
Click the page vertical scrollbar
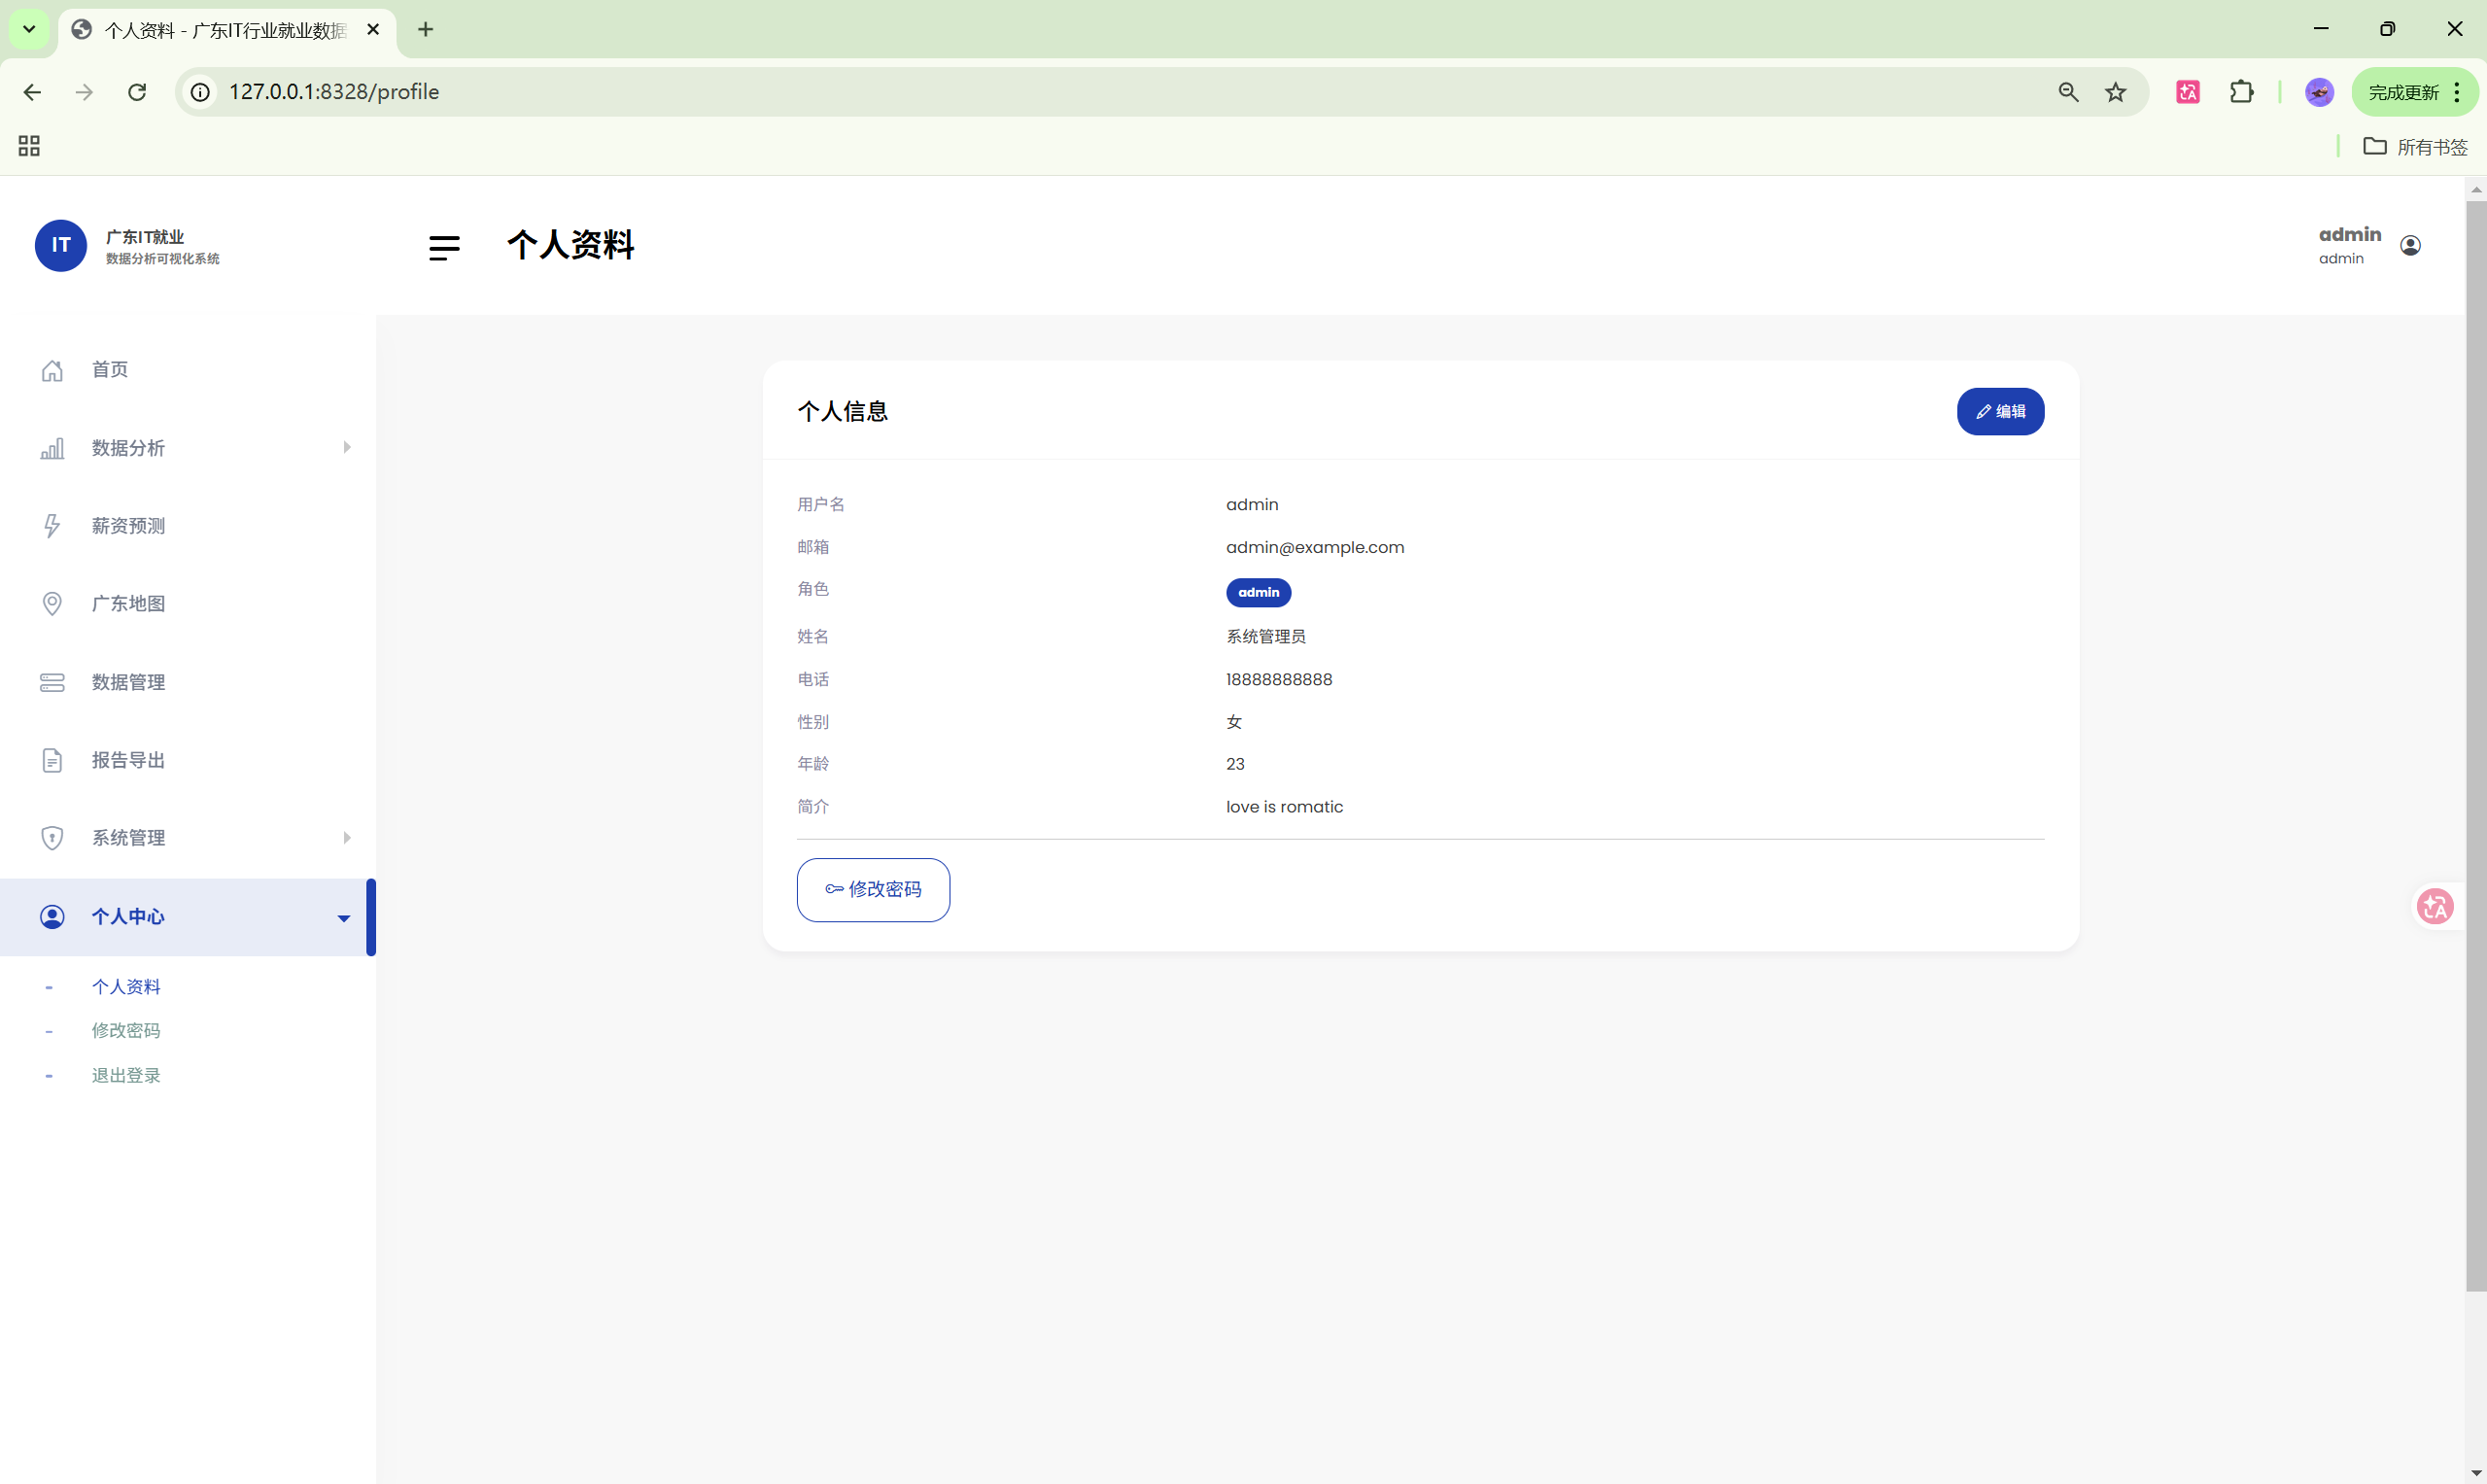2475,740
